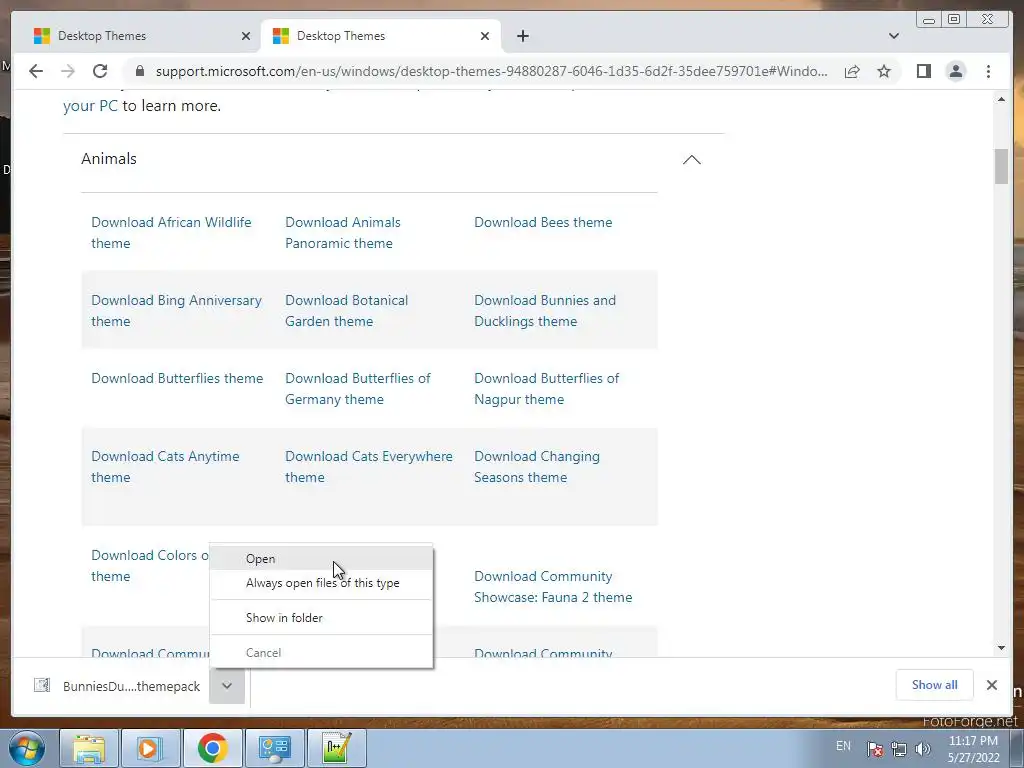Reload the current page
Viewport: 1024px width, 768px height.
click(100, 71)
